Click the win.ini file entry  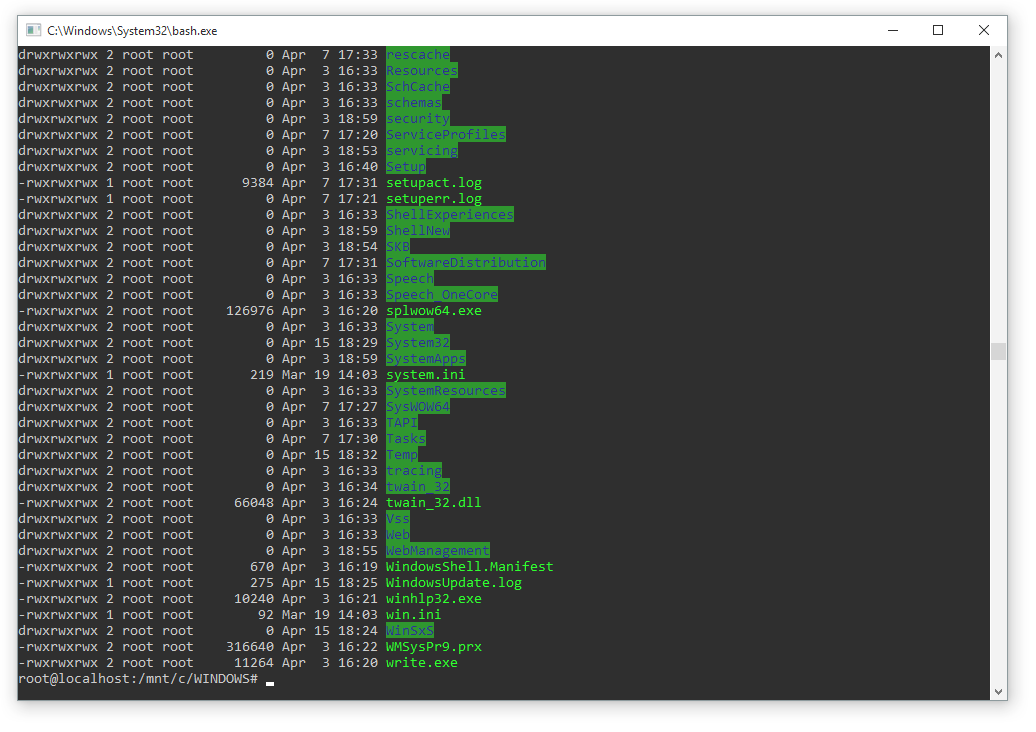click(414, 615)
